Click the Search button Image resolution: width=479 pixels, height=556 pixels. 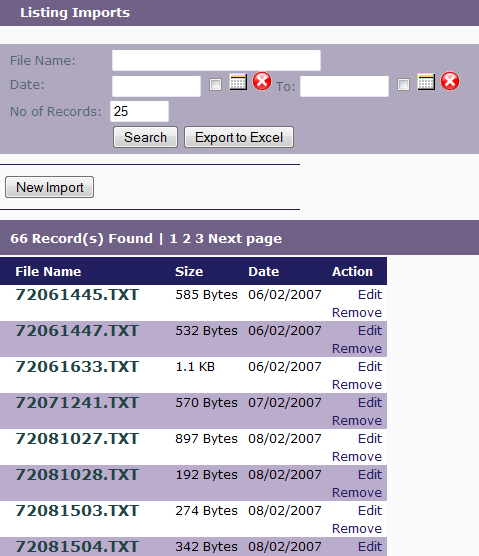(145, 137)
